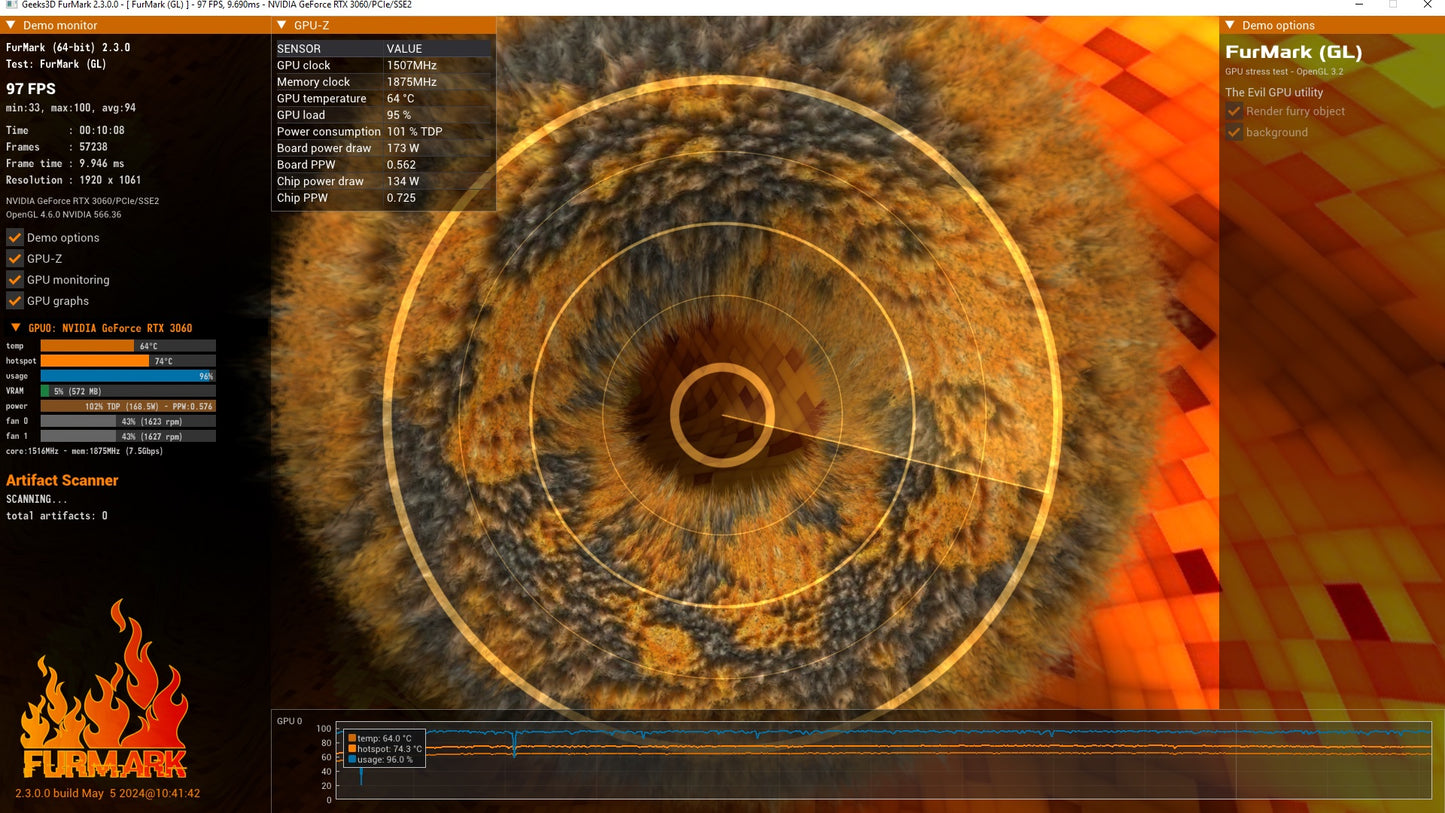Click the Board power draw value 173 W
The image size is (1445, 813).
tap(403, 148)
